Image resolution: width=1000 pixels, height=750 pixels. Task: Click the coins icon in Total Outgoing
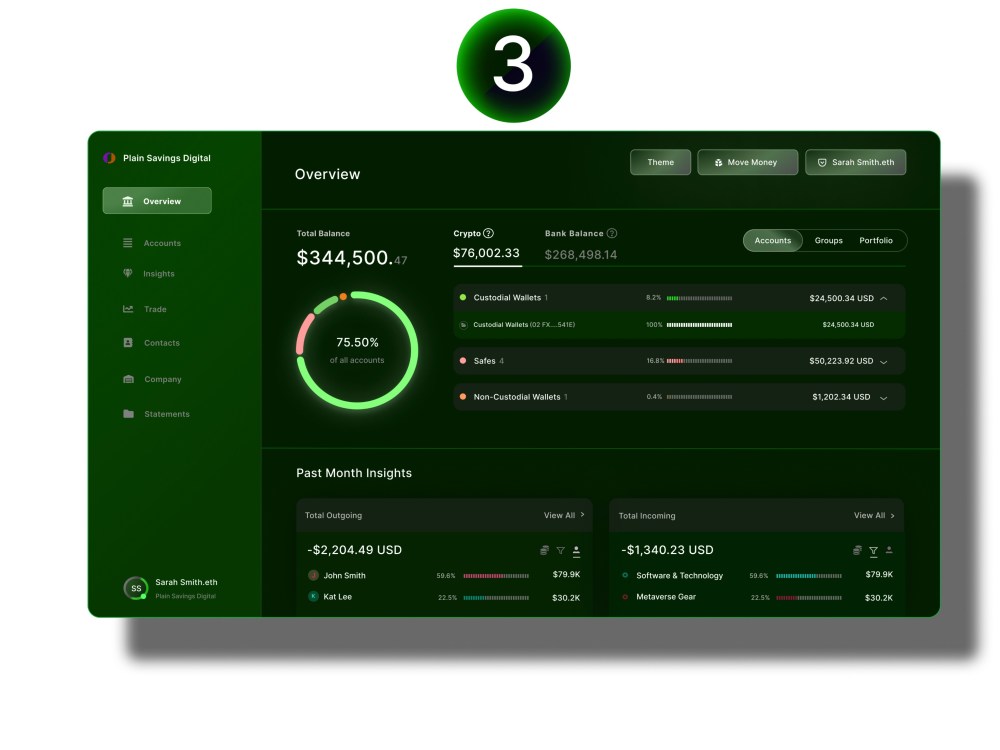tap(544, 550)
